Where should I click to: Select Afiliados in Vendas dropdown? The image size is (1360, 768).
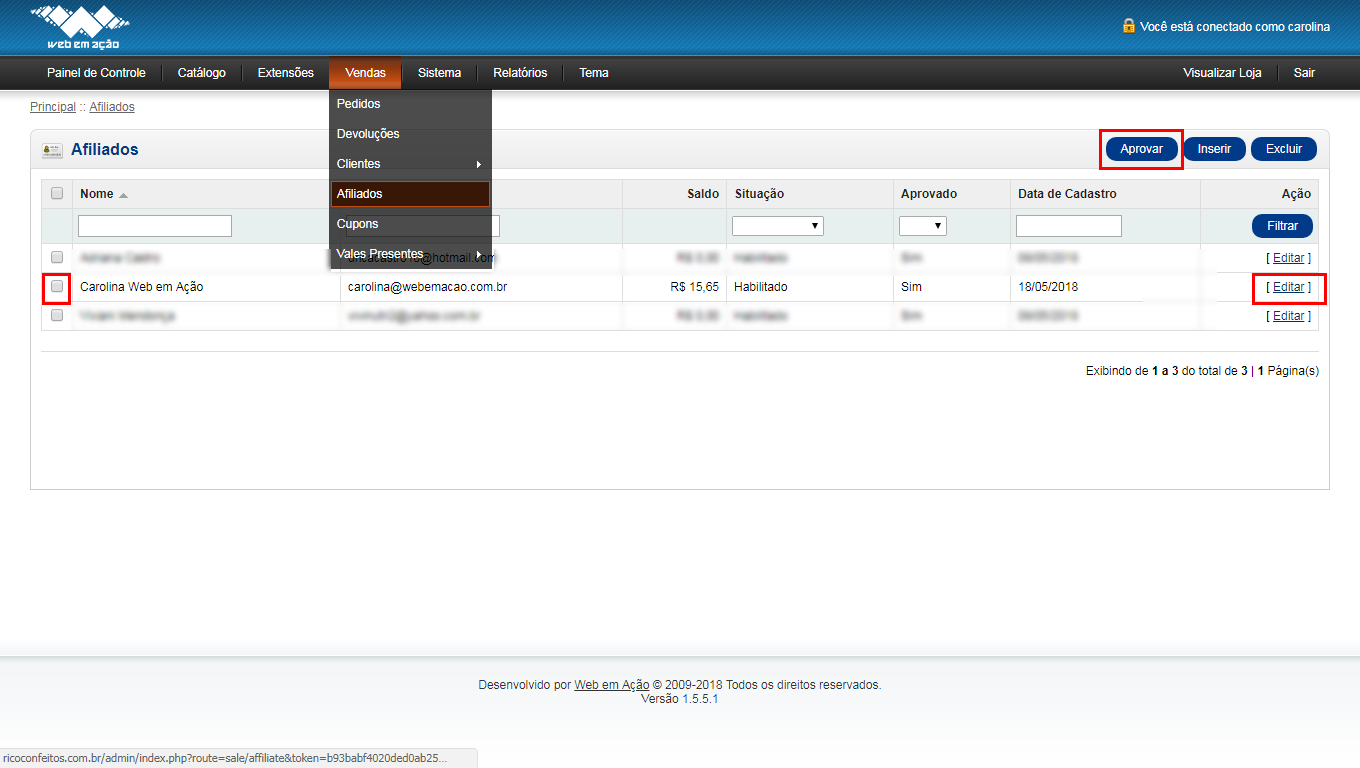[x=410, y=194]
